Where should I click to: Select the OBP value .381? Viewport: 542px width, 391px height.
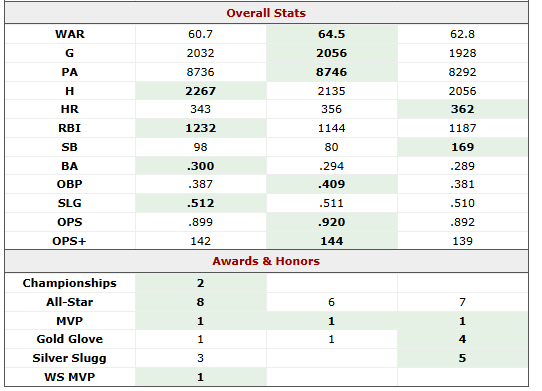pyautogui.click(x=462, y=184)
